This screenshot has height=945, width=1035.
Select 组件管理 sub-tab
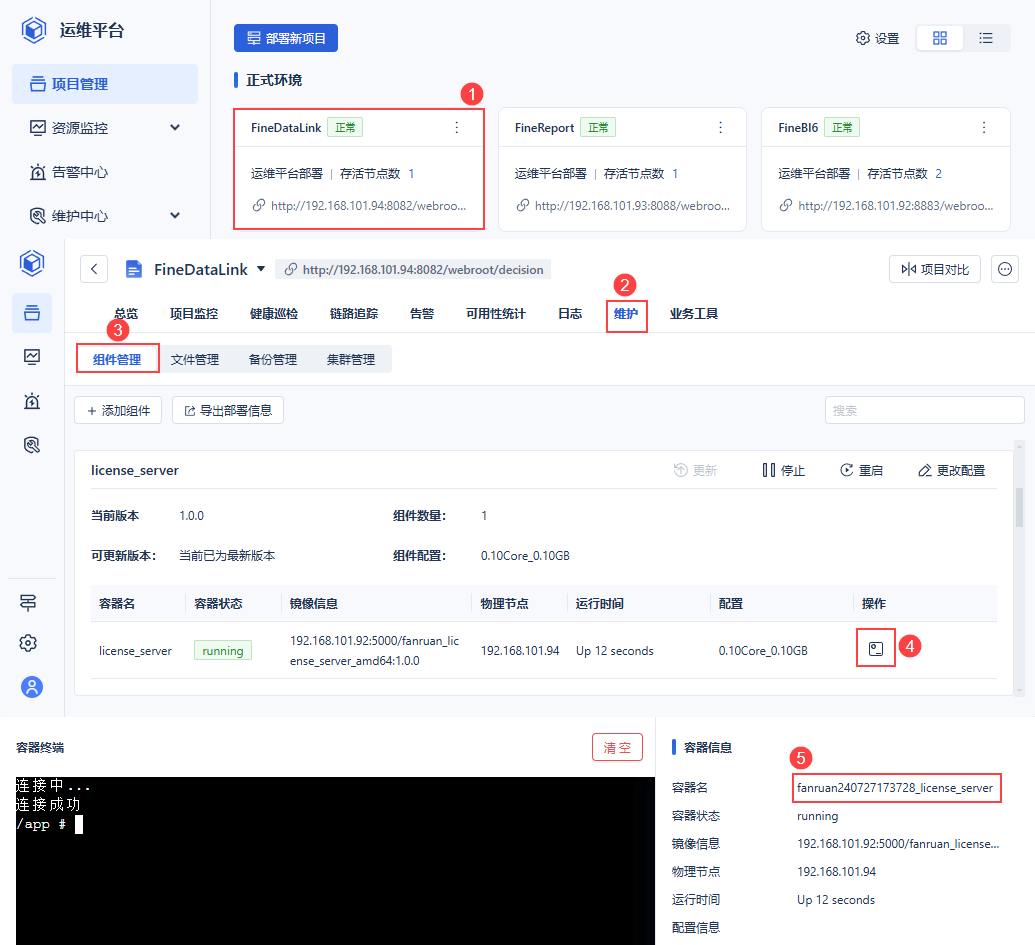click(x=117, y=360)
